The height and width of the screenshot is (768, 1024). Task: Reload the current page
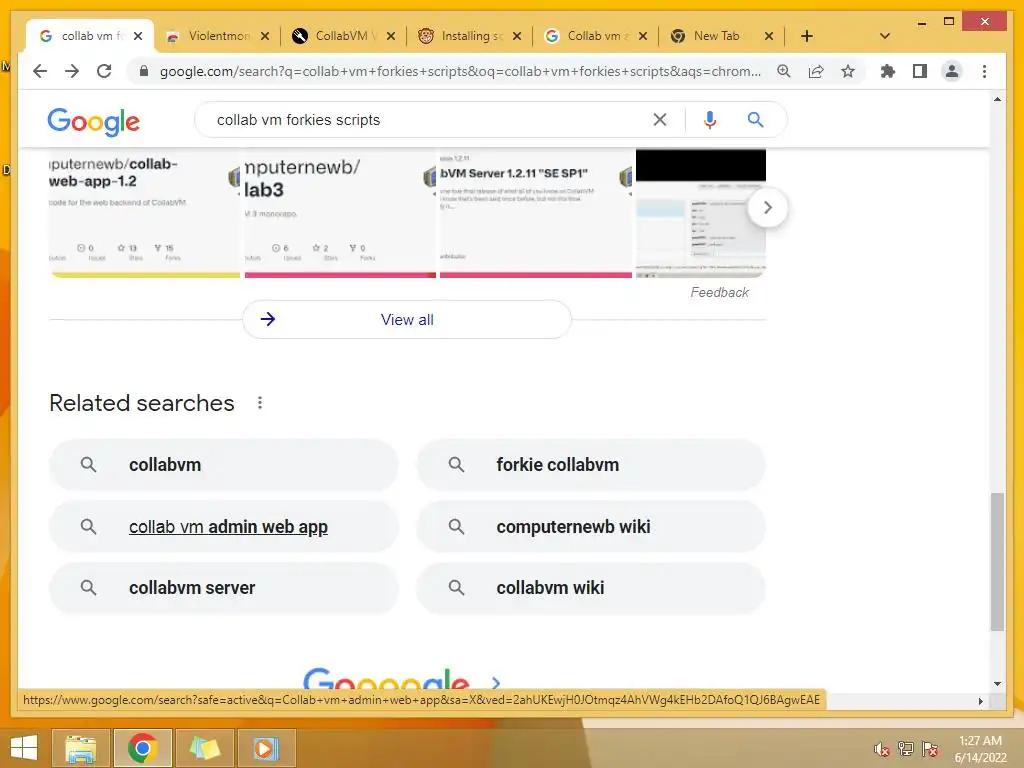pyautogui.click(x=104, y=71)
